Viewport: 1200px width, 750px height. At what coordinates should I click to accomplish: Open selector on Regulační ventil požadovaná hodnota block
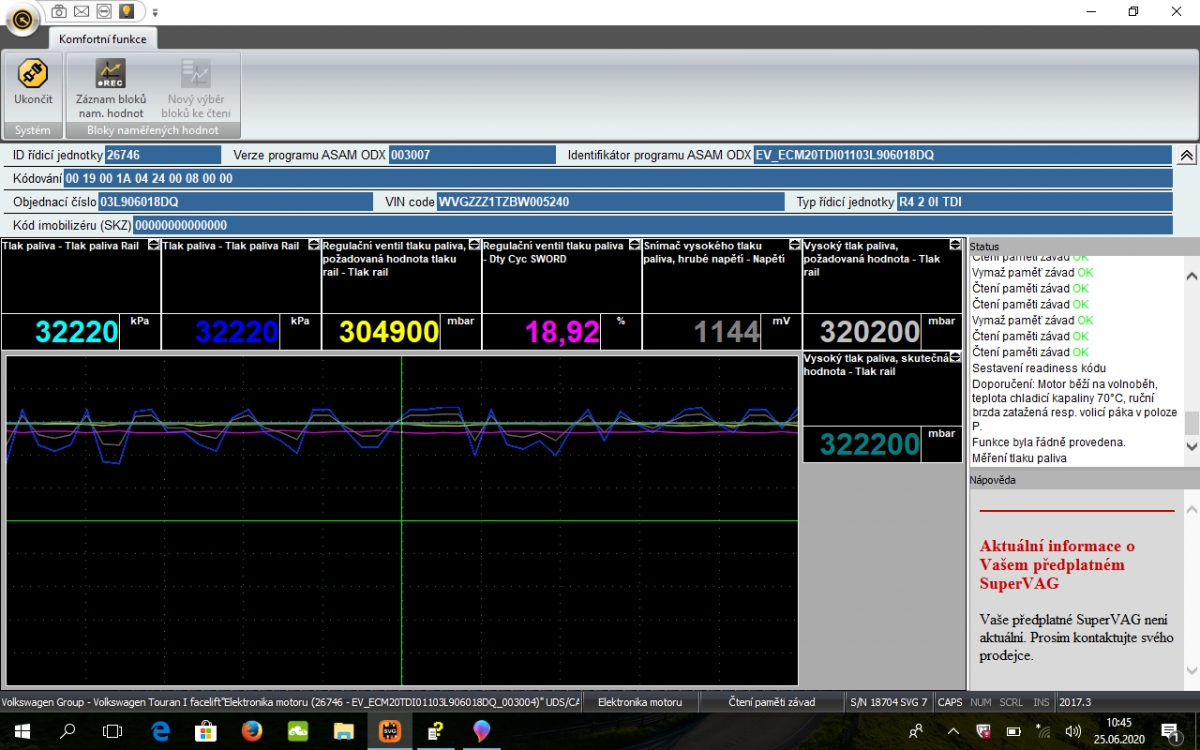474,245
